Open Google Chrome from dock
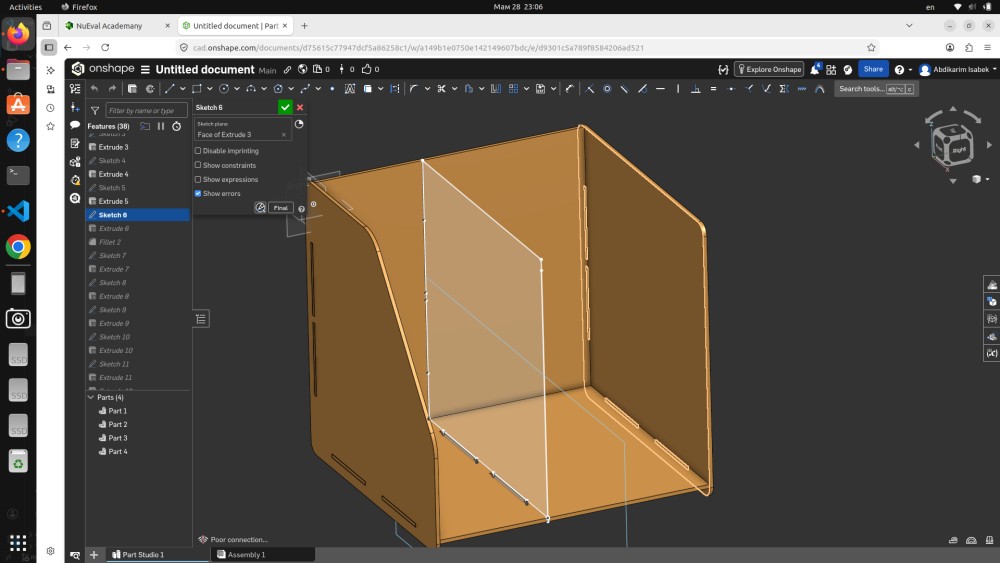This screenshot has width=1000, height=563. [18, 247]
